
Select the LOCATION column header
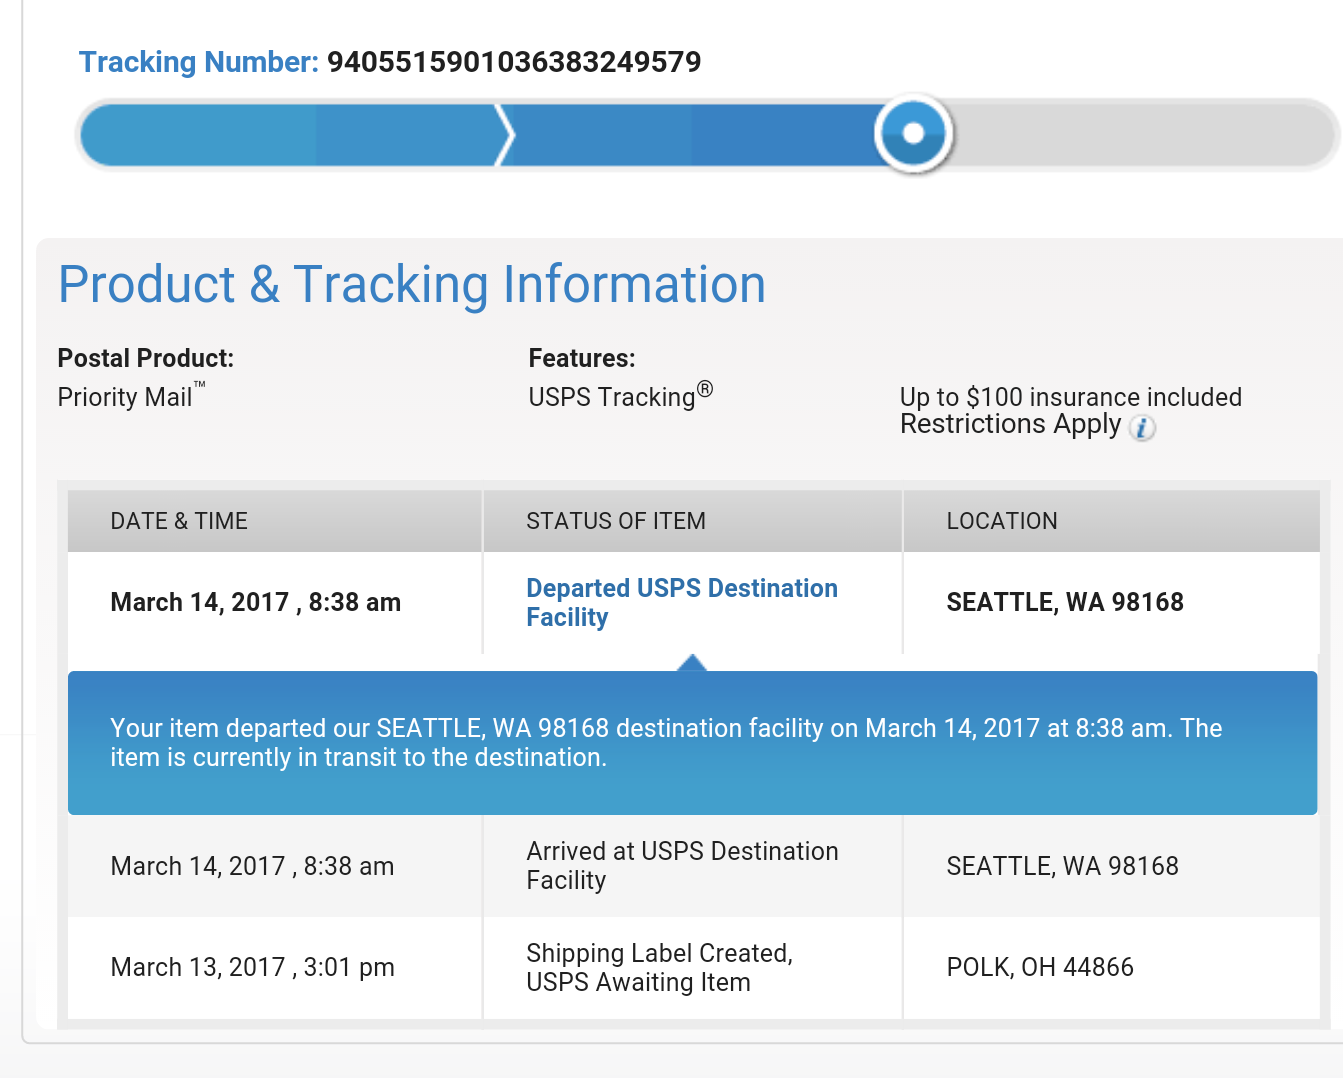point(1002,521)
